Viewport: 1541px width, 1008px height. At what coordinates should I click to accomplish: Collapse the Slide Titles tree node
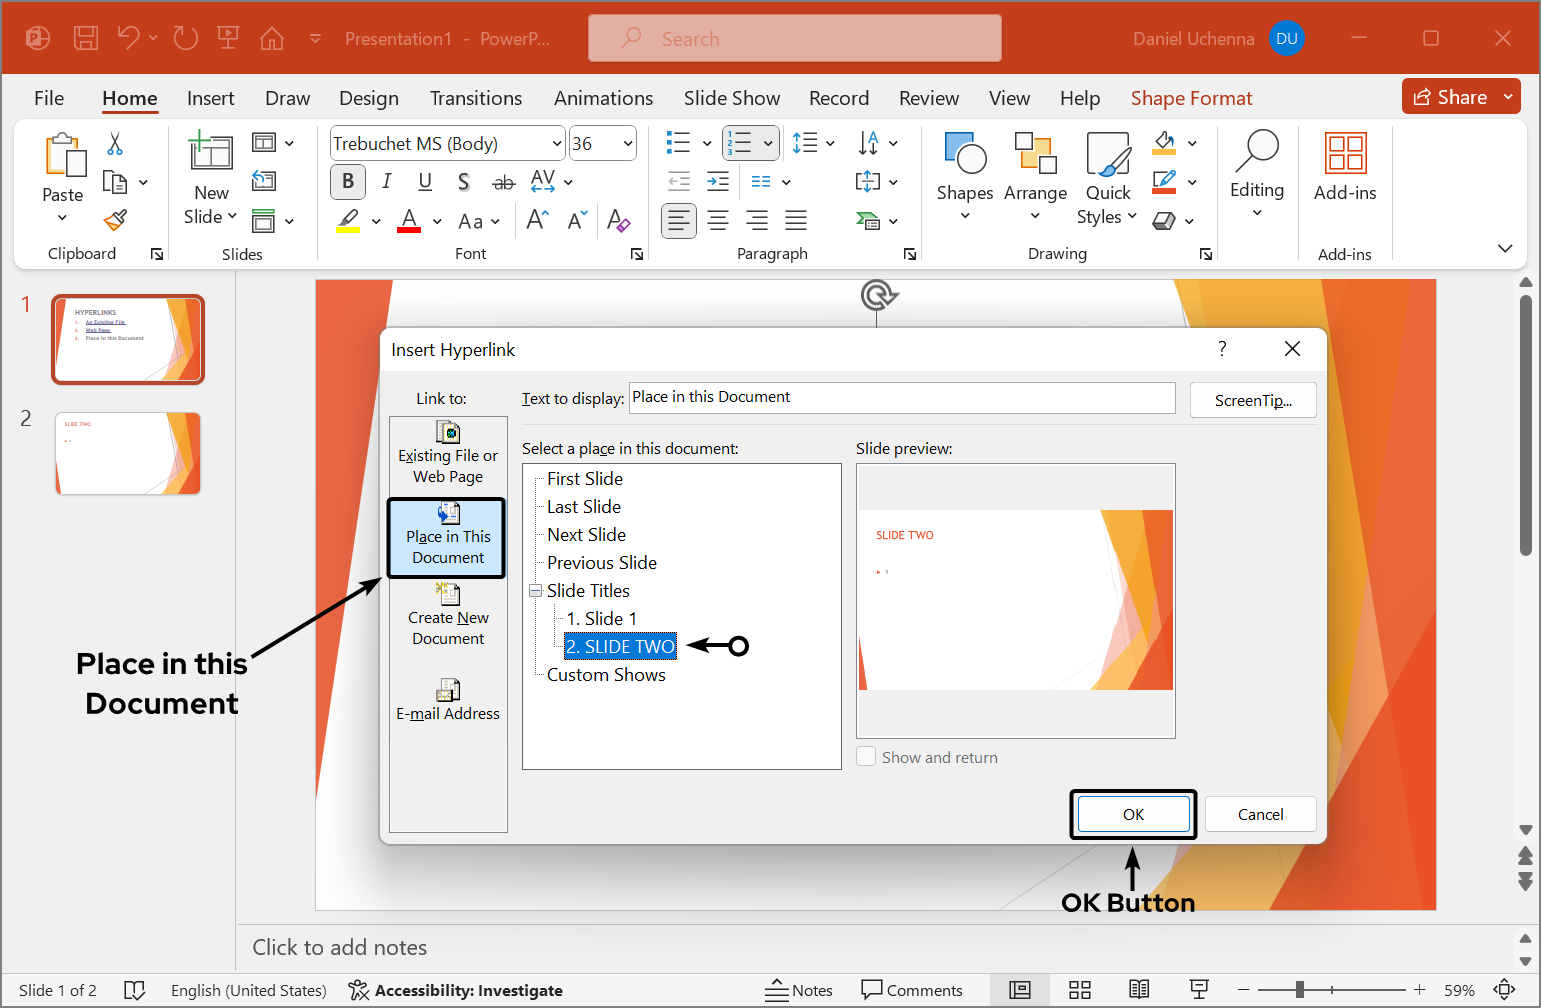(535, 591)
